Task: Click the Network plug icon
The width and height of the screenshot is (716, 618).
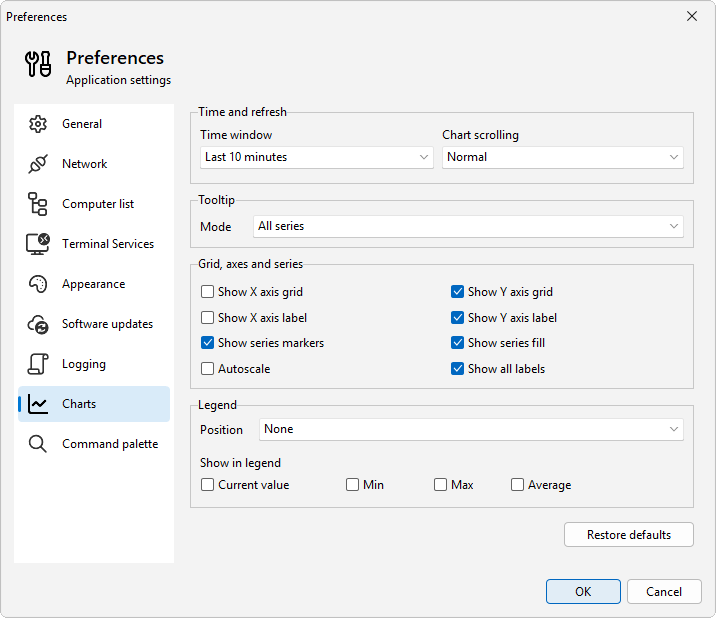Action: click(x=37, y=164)
